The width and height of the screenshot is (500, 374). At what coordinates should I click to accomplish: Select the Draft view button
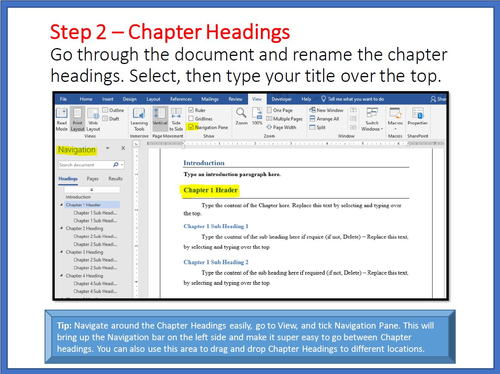[x=111, y=119]
